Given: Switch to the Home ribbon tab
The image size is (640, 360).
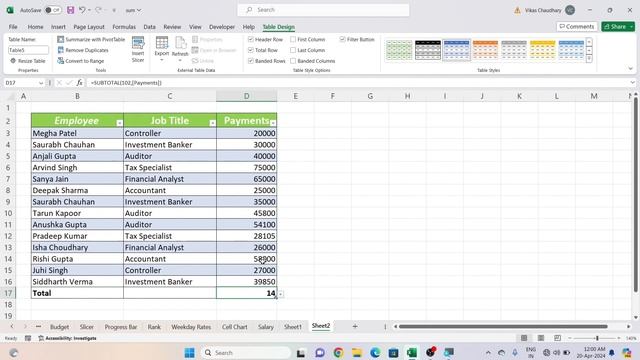Looking at the screenshot, I should click(x=36, y=27).
